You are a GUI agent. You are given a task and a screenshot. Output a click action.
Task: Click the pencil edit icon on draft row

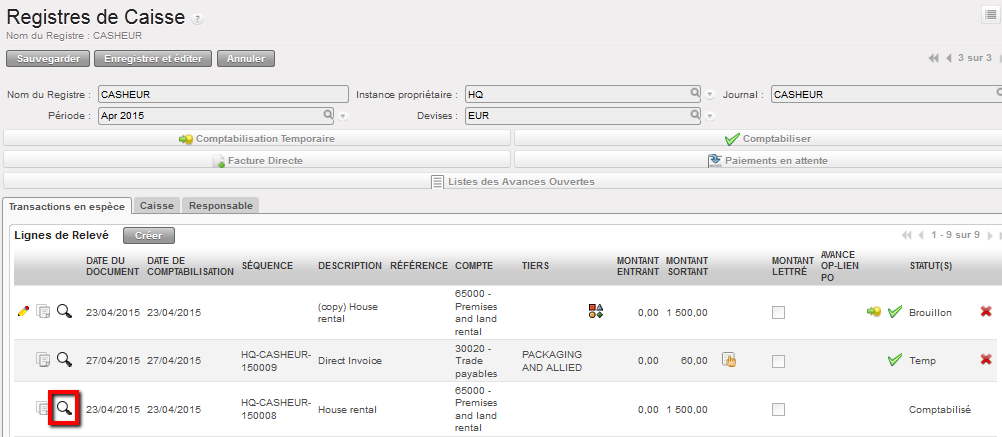[x=23, y=312]
